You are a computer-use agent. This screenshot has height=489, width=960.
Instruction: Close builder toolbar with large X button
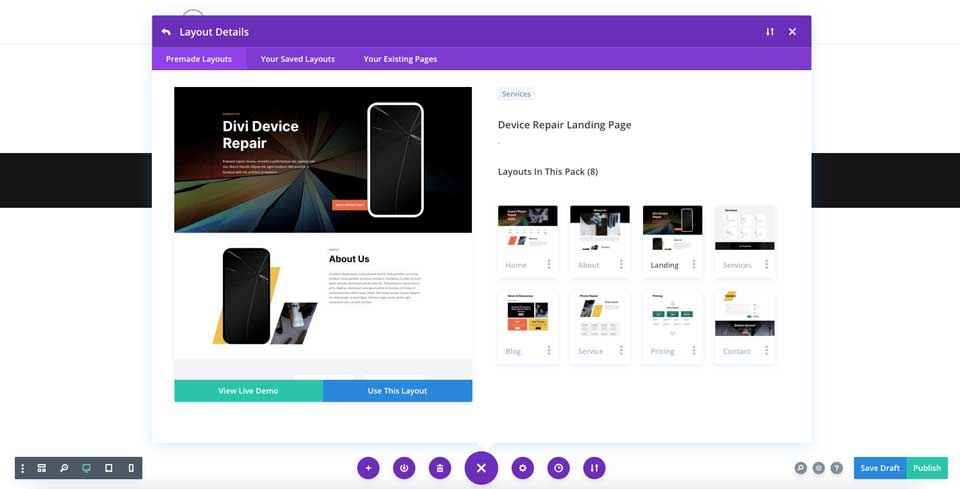point(481,468)
